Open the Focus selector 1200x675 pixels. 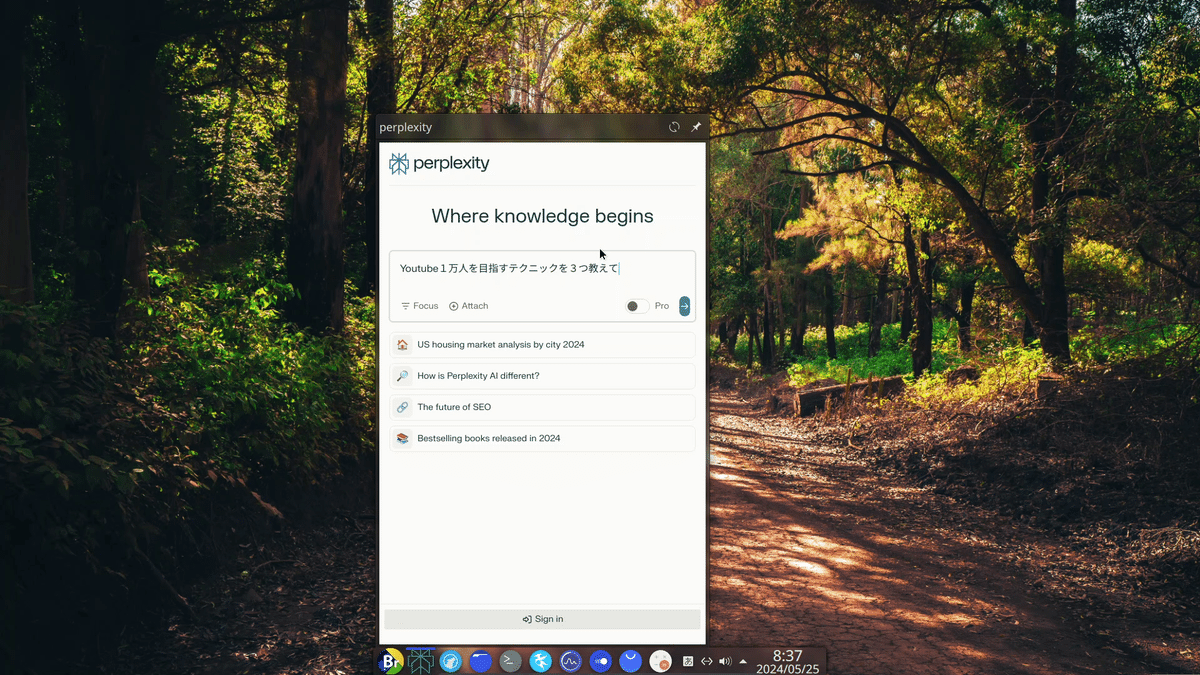[x=419, y=306]
